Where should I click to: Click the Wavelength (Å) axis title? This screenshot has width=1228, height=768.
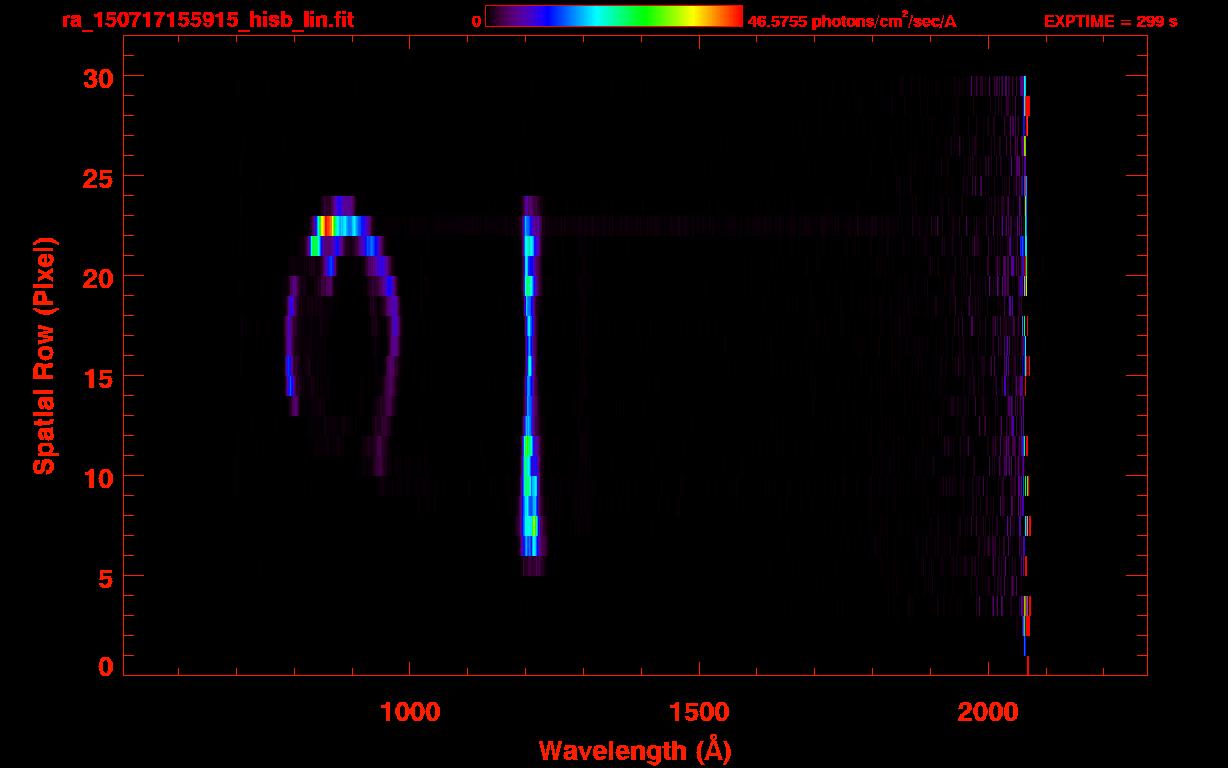tap(634, 750)
